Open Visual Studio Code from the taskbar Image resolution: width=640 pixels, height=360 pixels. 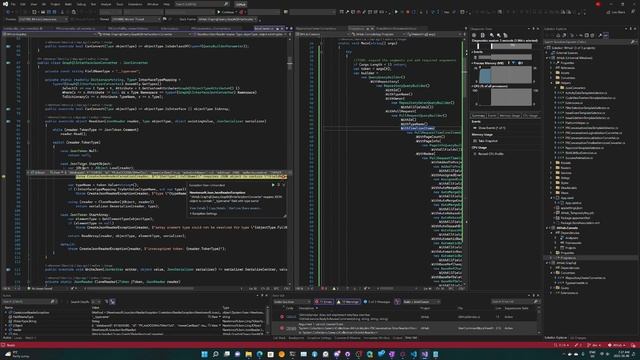[414, 354]
